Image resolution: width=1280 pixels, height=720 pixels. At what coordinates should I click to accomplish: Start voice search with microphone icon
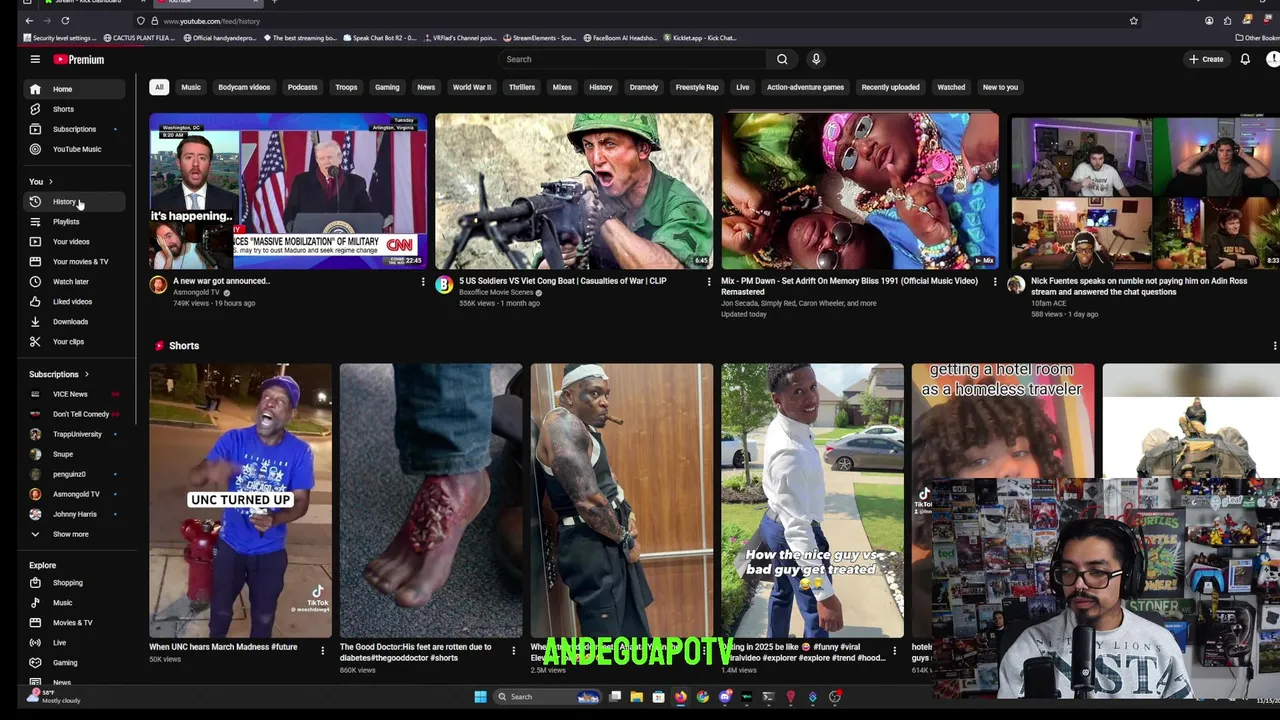[x=816, y=59]
